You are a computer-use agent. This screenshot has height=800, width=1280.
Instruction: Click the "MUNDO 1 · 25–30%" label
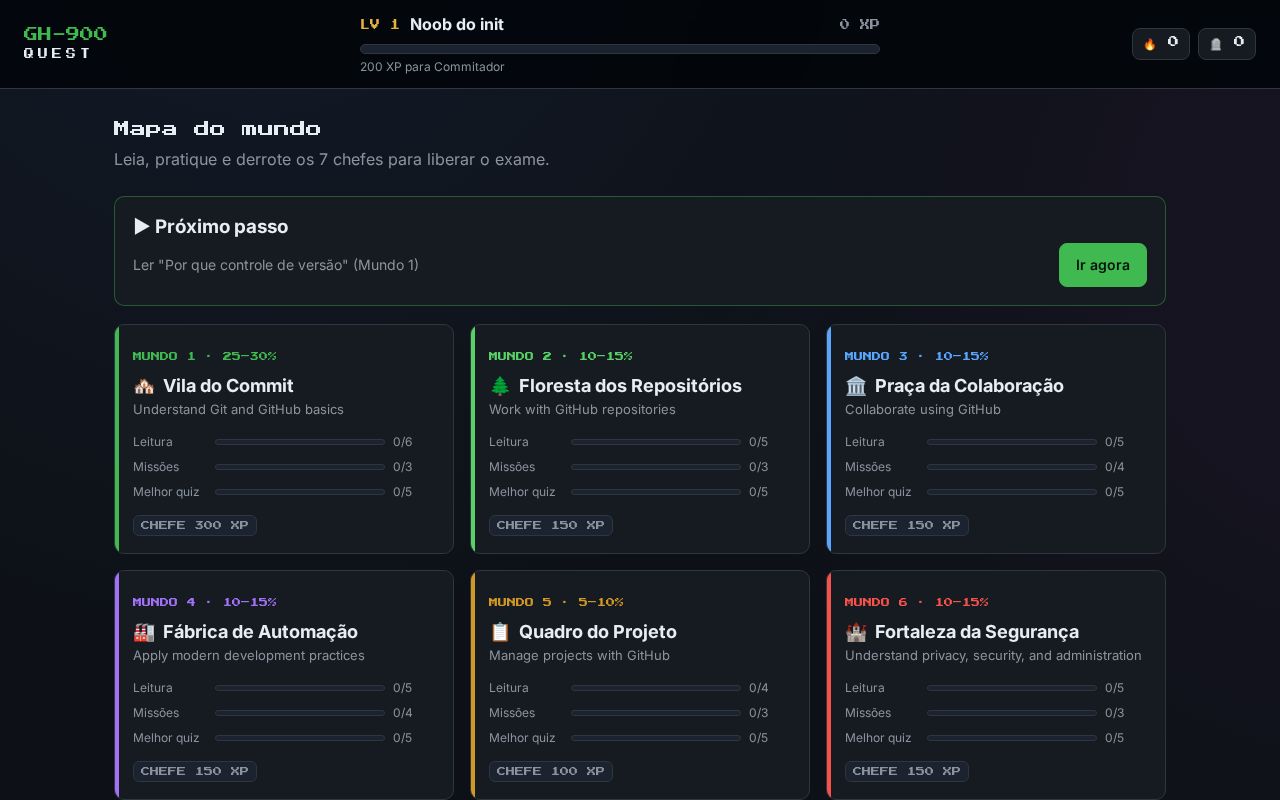(205, 356)
